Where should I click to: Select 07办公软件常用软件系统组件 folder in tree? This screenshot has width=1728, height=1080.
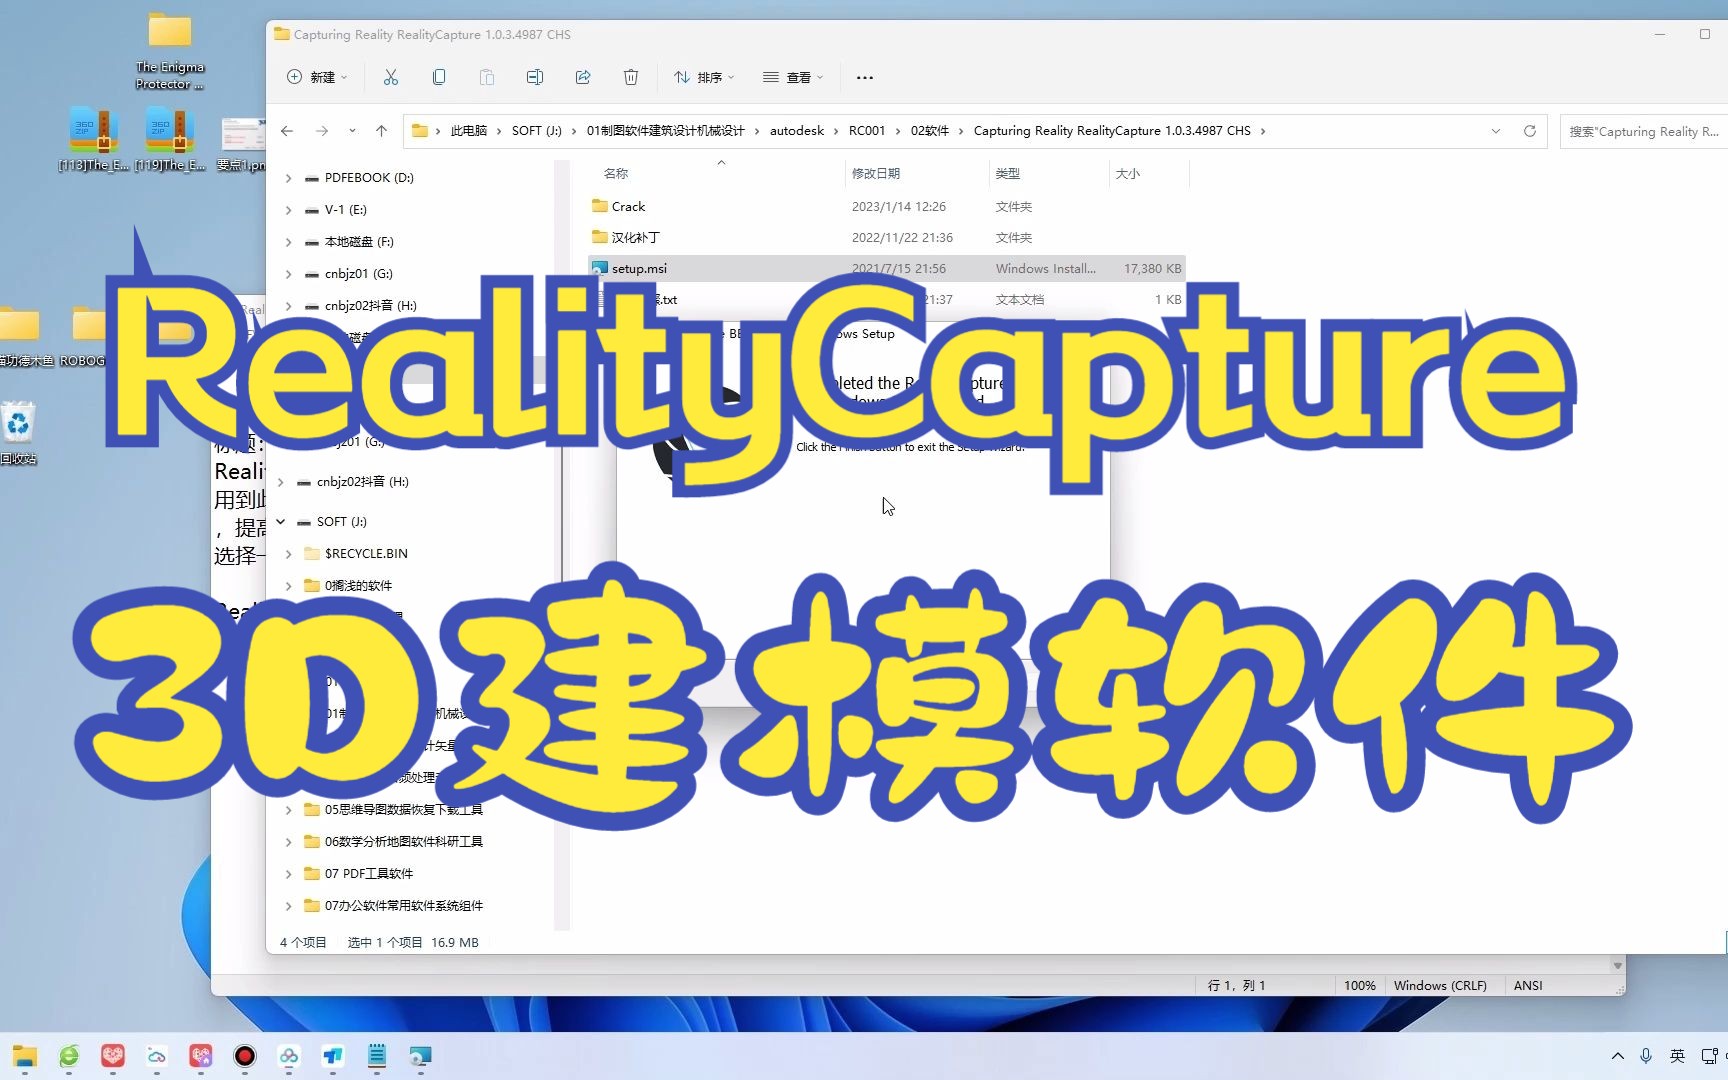[404, 906]
